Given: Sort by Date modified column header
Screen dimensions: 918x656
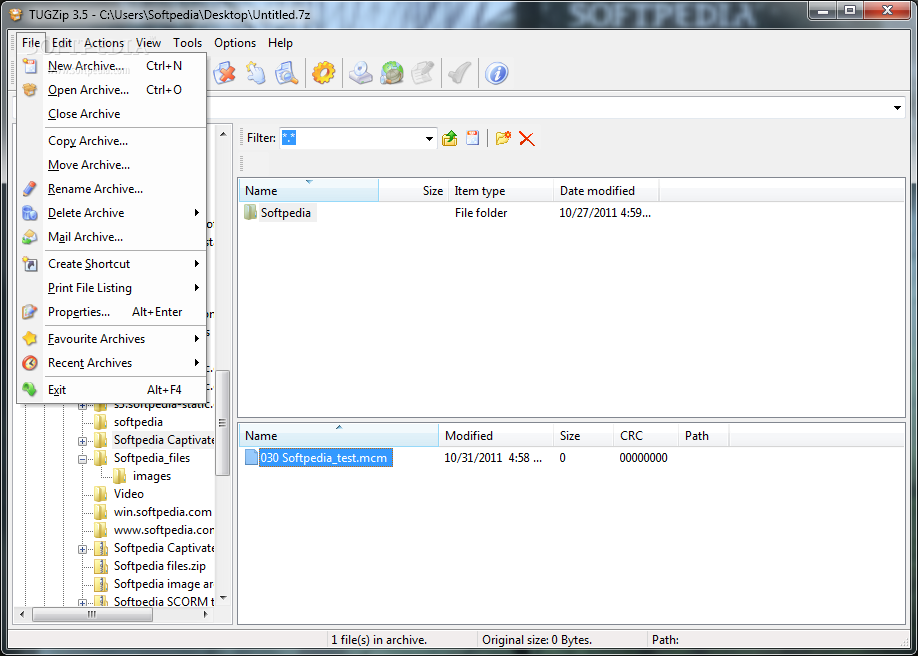Looking at the screenshot, I should click(607, 190).
